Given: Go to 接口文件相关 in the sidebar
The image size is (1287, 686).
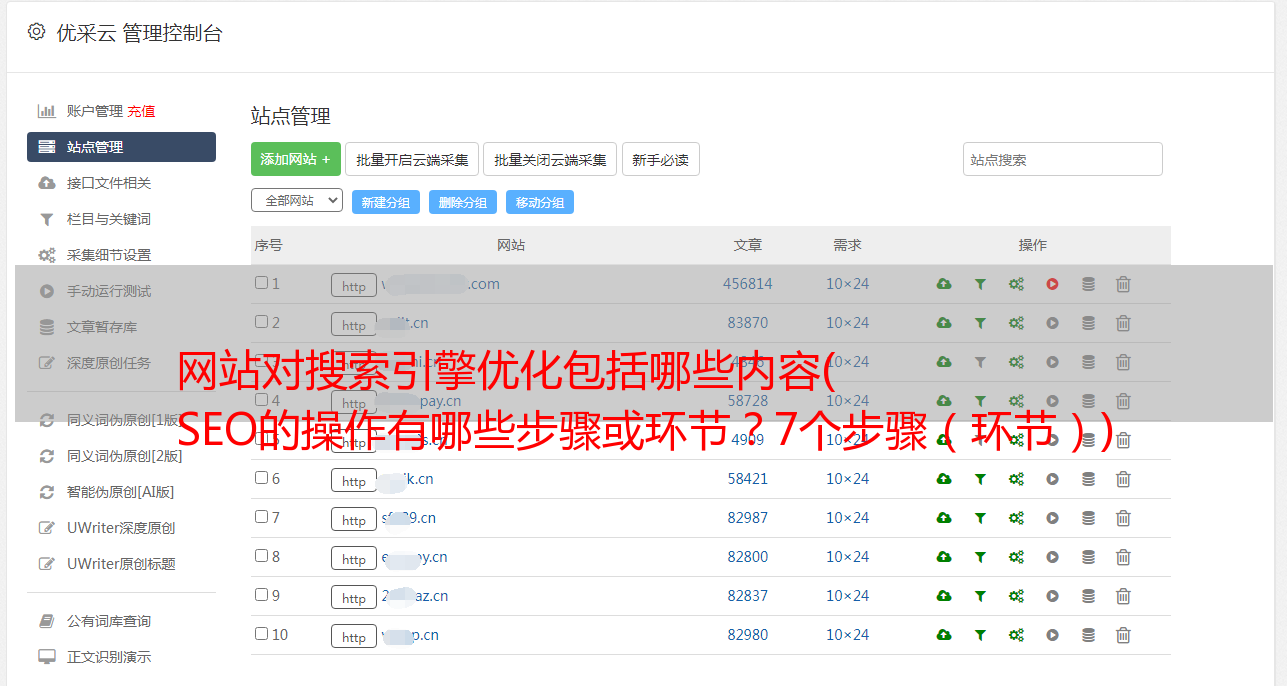Looking at the screenshot, I should coord(109,183).
